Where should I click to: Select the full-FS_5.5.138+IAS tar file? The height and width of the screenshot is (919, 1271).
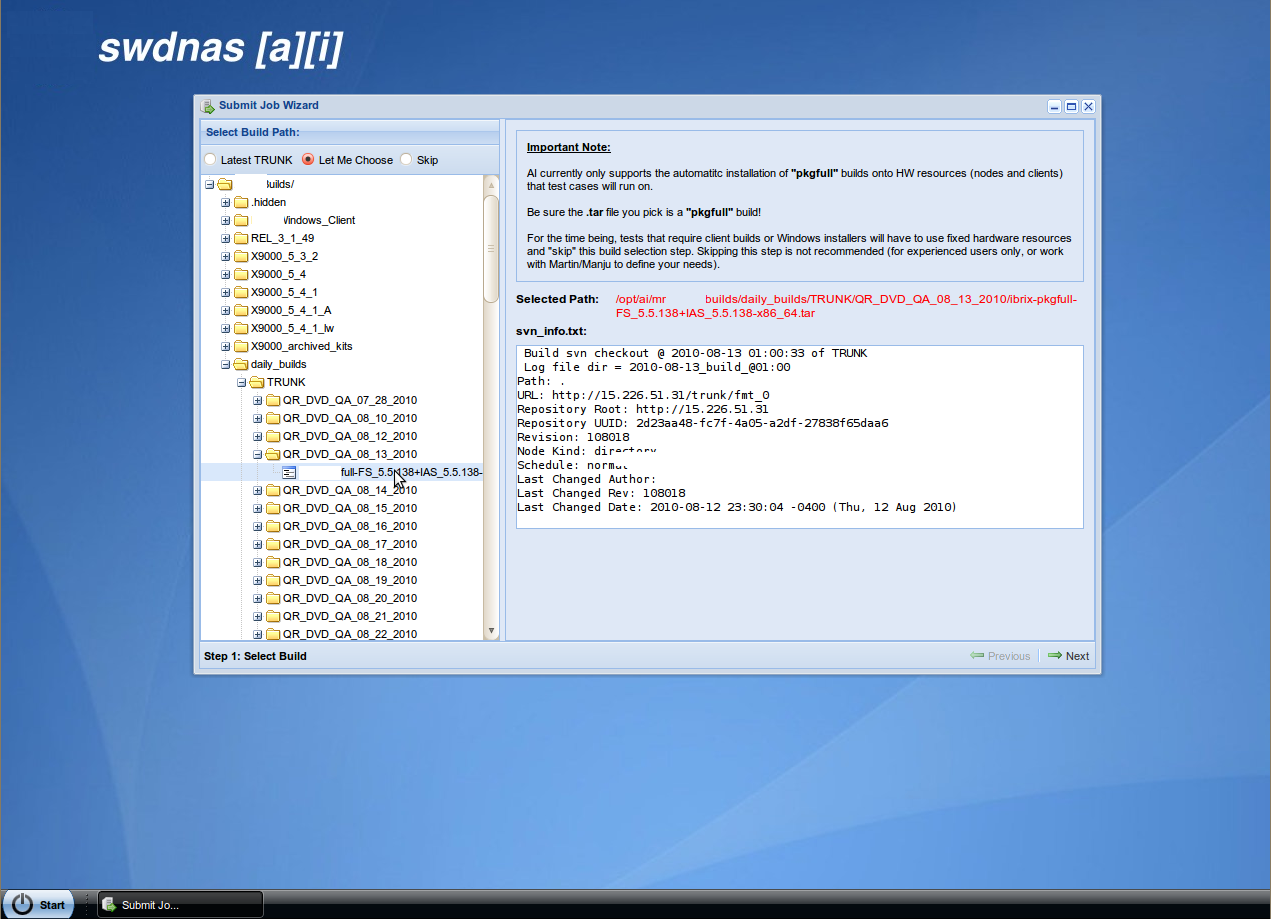point(411,472)
